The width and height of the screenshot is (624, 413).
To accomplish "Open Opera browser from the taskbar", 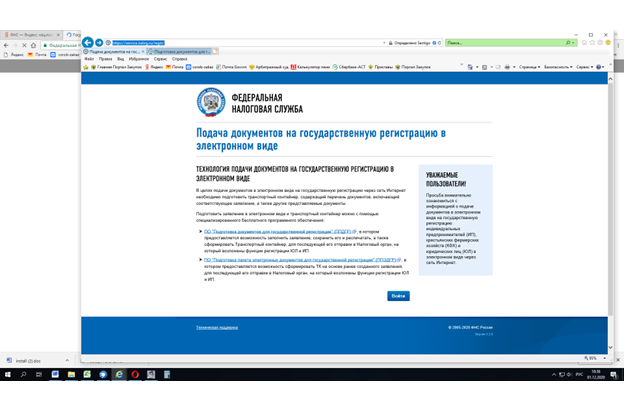I will pyautogui.click(x=135, y=374).
